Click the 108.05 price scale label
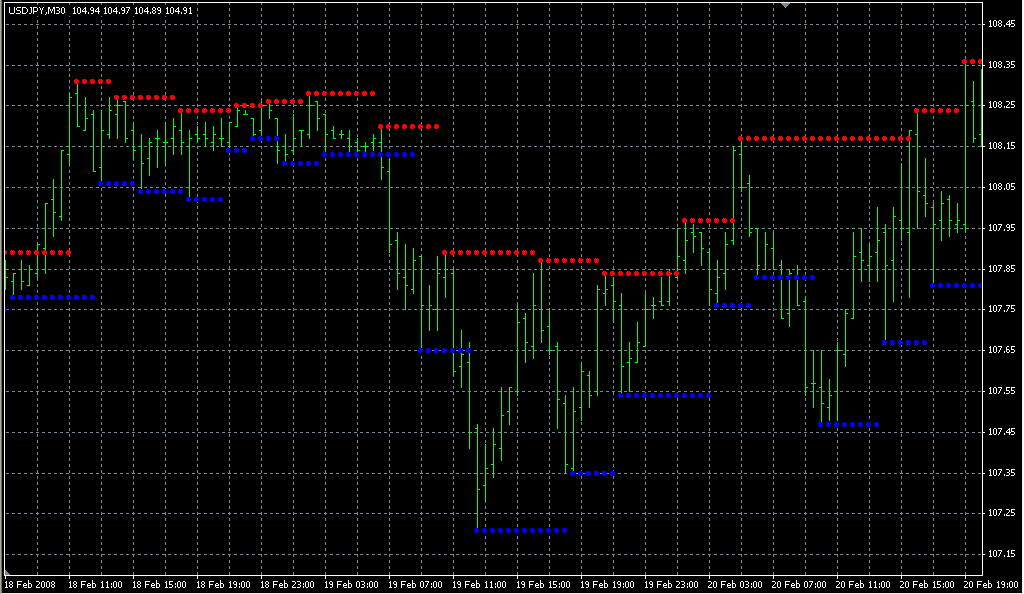Image resolution: width=1024 pixels, height=594 pixels. (1001, 187)
